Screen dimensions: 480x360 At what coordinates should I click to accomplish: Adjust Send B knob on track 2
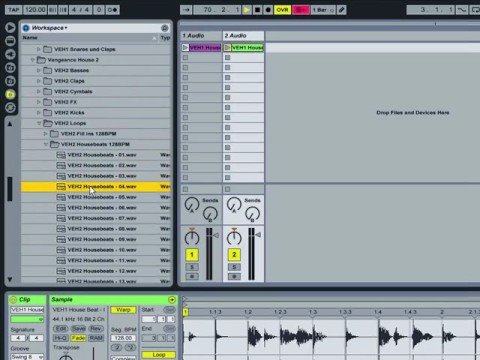pos(252,214)
